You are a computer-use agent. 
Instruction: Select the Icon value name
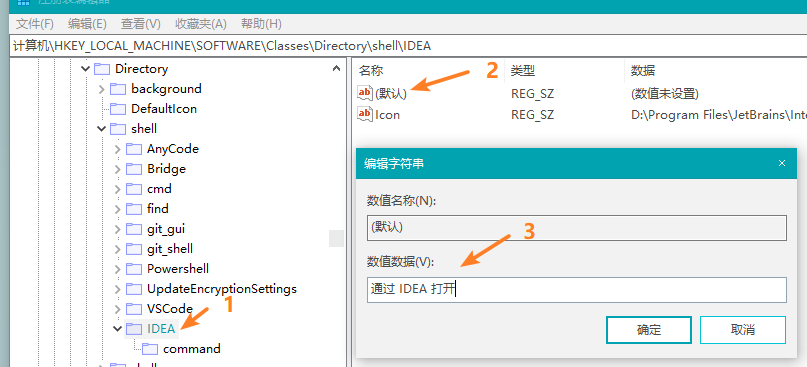[387, 114]
